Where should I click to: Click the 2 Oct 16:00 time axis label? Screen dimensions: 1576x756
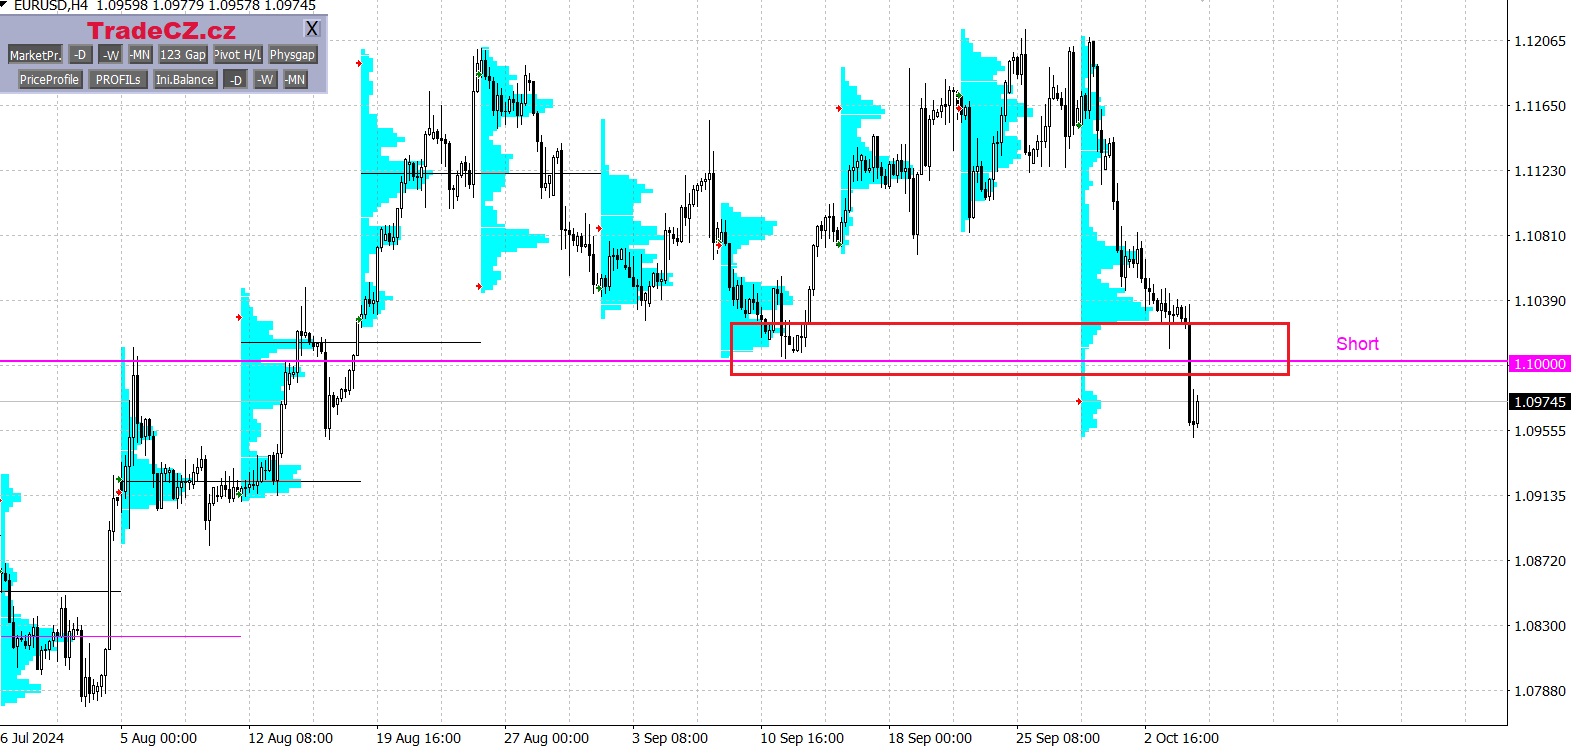click(1181, 738)
